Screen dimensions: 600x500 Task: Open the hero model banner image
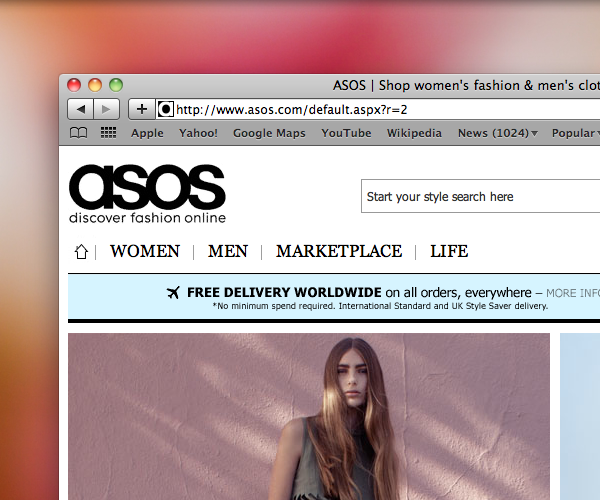(x=309, y=416)
